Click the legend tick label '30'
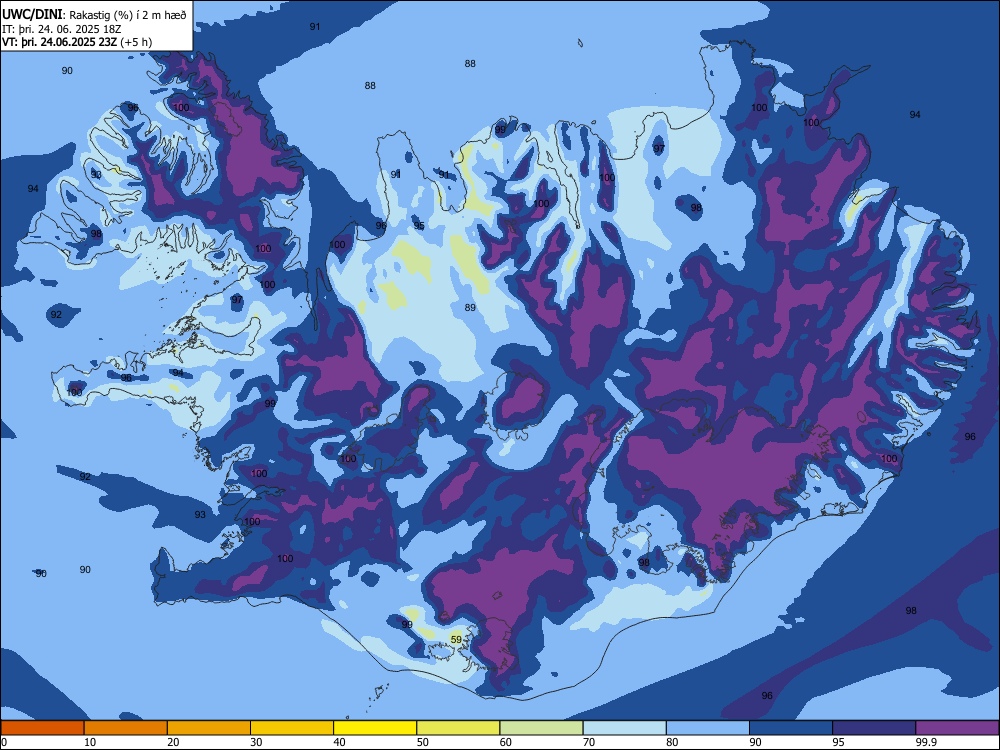Image resolution: width=1000 pixels, height=750 pixels. point(256,742)
